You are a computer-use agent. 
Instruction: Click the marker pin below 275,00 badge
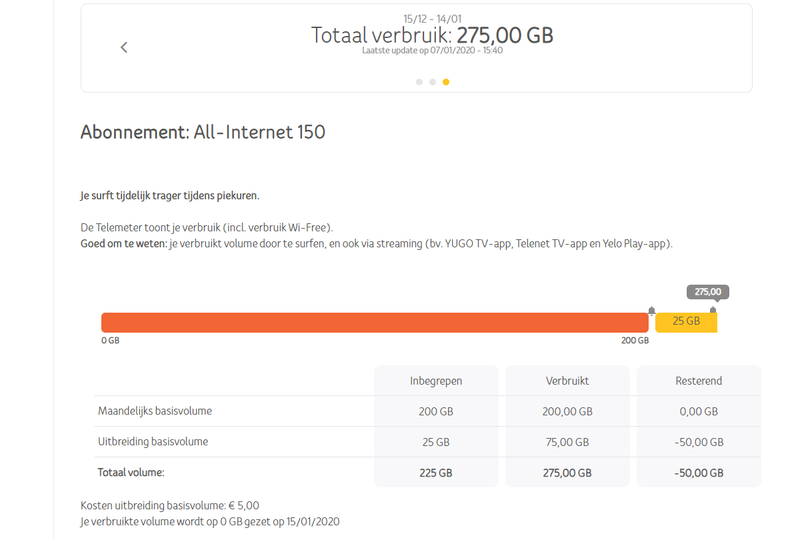click(713, 311)
